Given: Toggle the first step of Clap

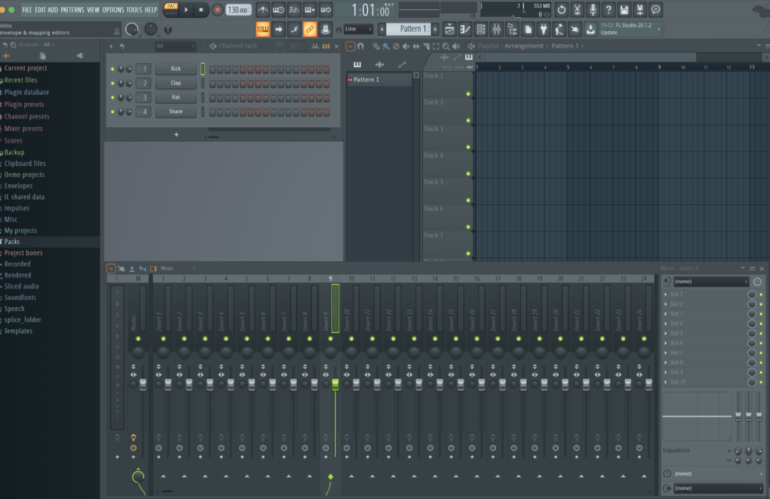Looking at the screenshot, I should tap(213, 83).
